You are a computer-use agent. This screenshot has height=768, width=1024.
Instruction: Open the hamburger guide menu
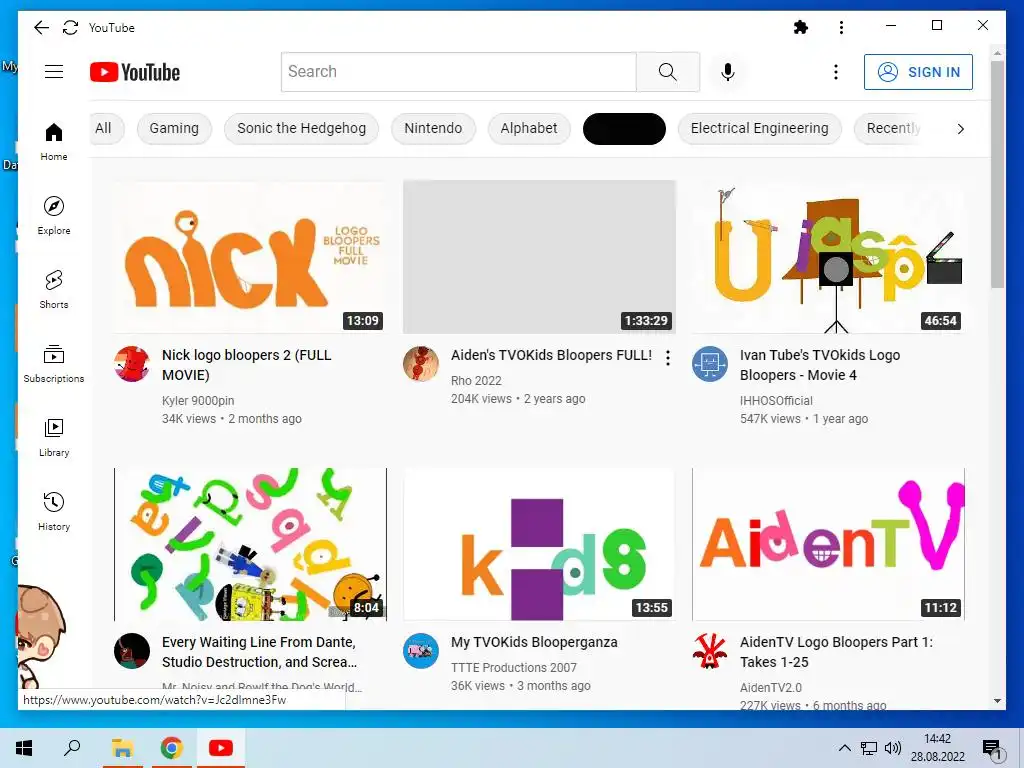pyautogui.click(x=54, y=72)
